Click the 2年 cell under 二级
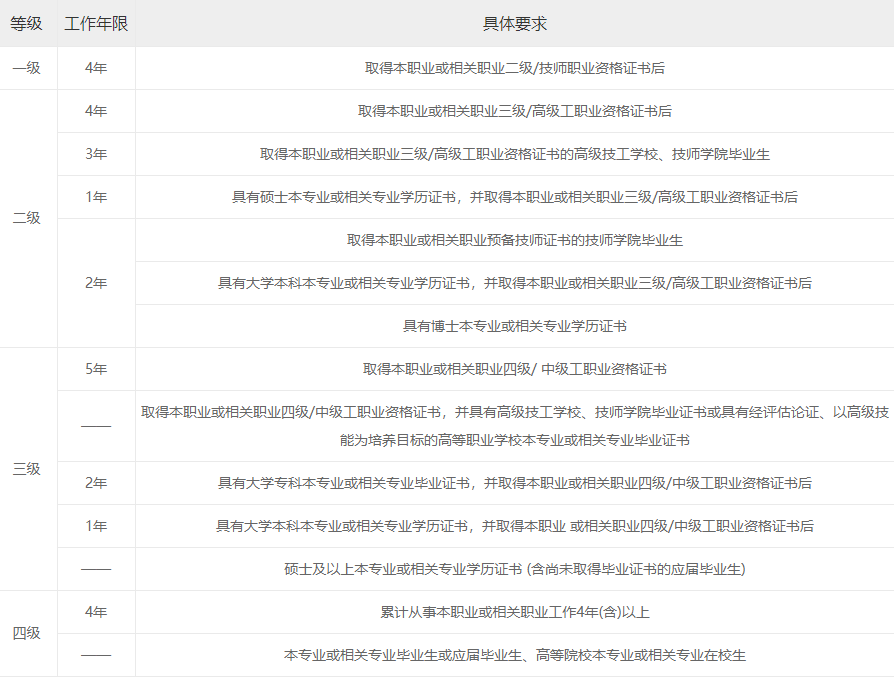The height and width of the screenshot is (679, 894). point(96,283)
